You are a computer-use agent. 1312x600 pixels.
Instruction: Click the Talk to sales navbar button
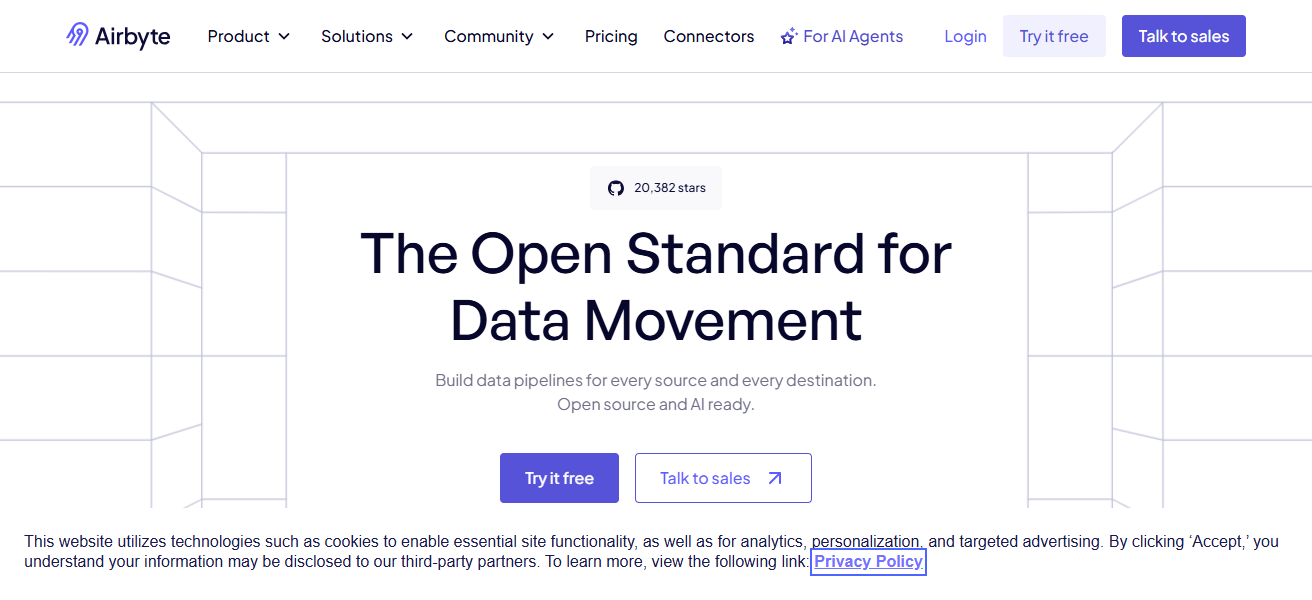coord(1183,36)
